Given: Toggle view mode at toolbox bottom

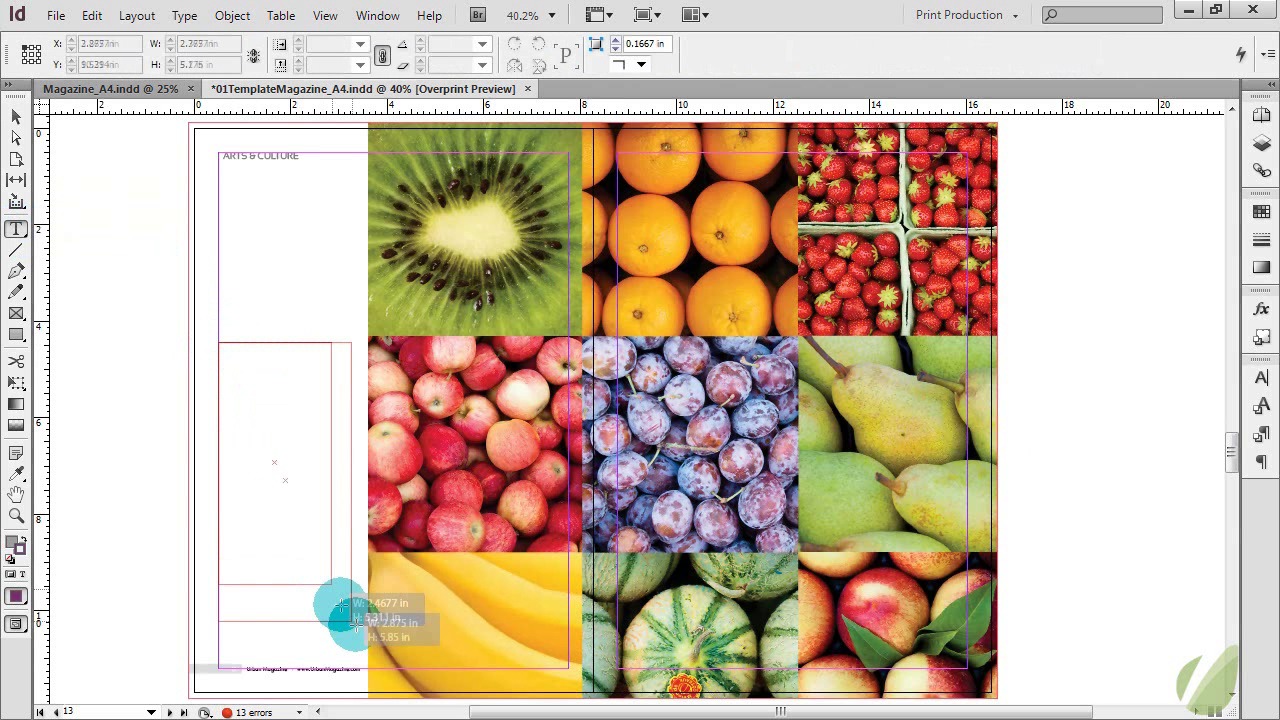Looking at the screenshot, I should [x=16, y=624].
